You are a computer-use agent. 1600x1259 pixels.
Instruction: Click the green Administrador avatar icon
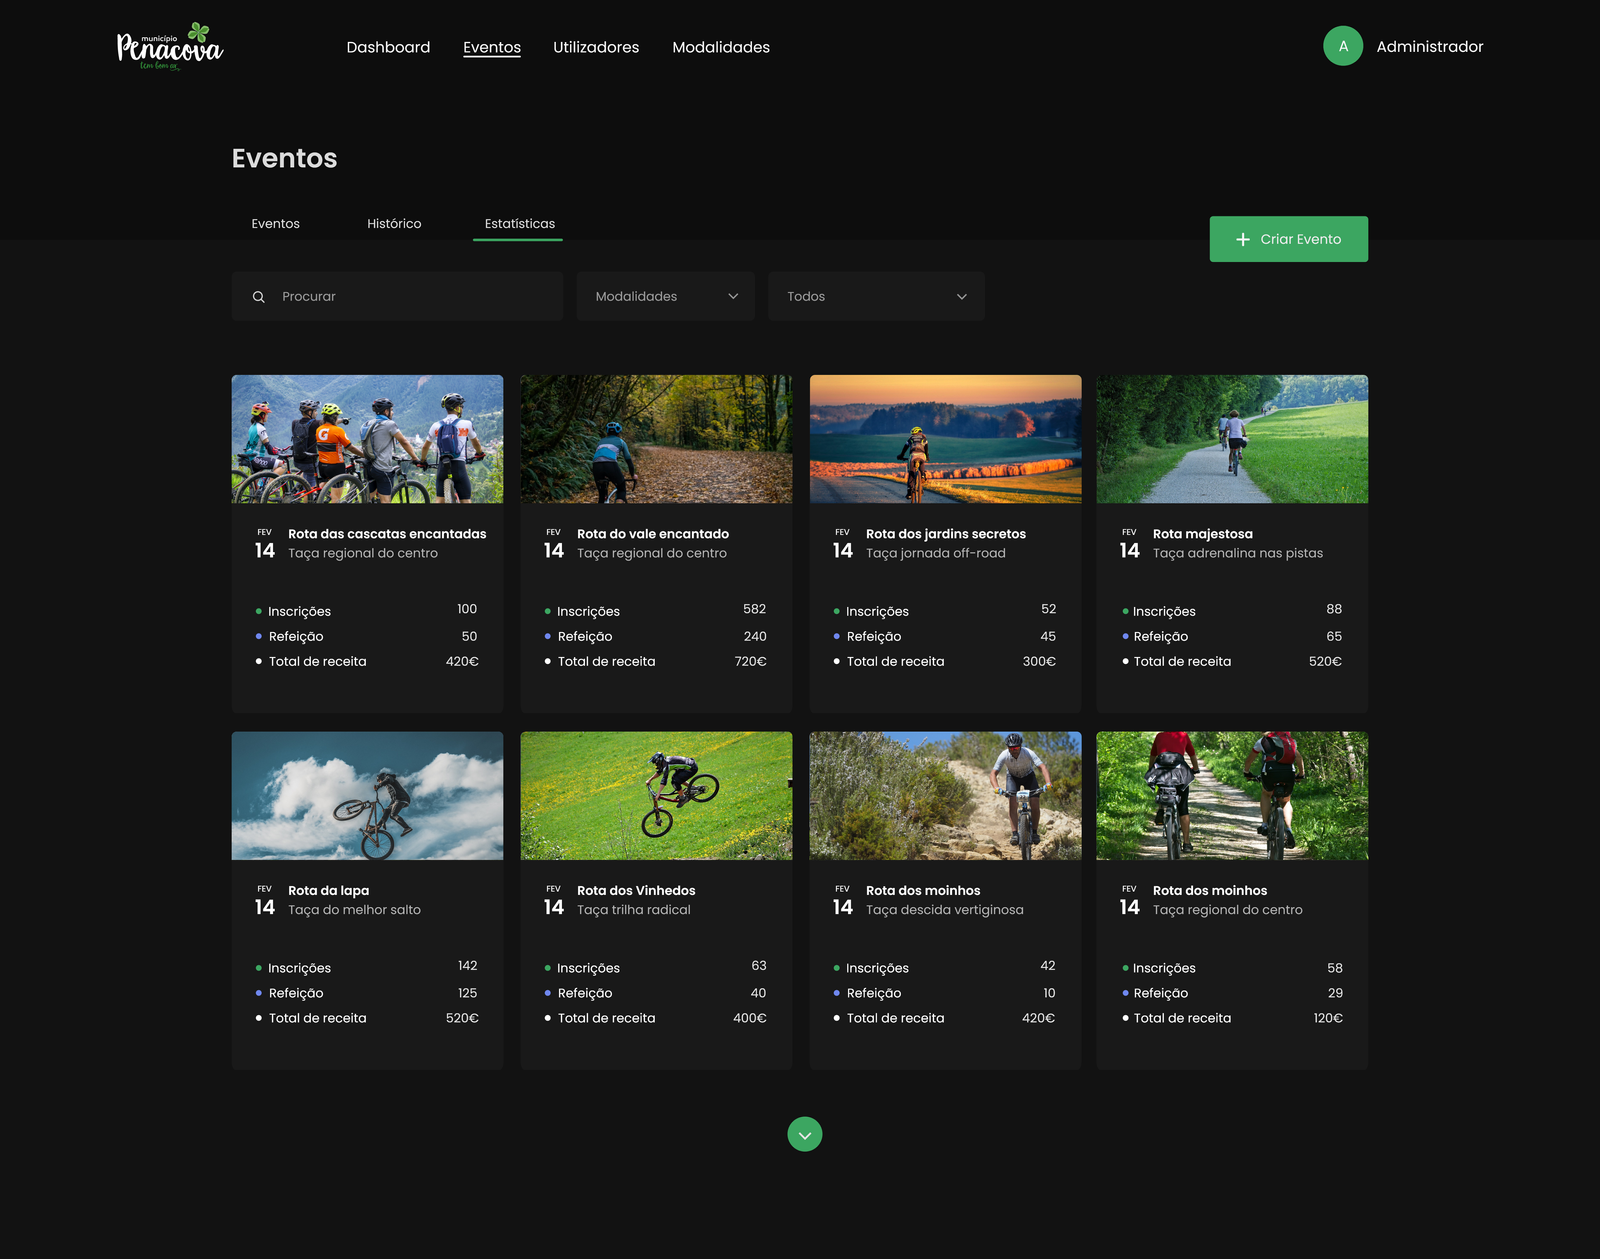pyautogui.click(x=1342, y=46)
